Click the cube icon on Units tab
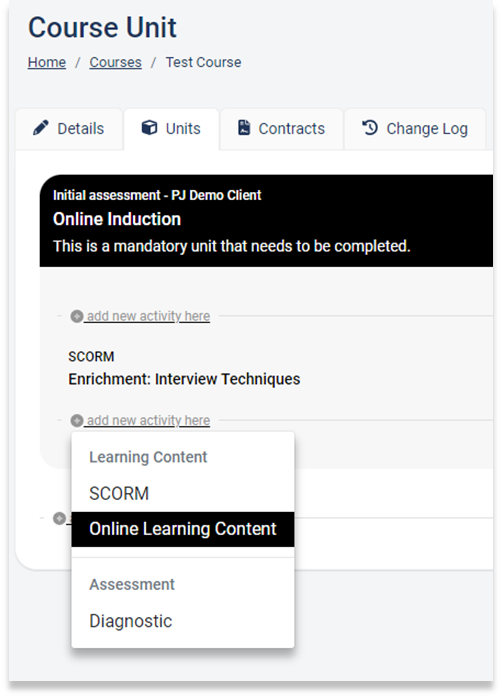Viewport: 502px width, 698px height. pos(149,128)
